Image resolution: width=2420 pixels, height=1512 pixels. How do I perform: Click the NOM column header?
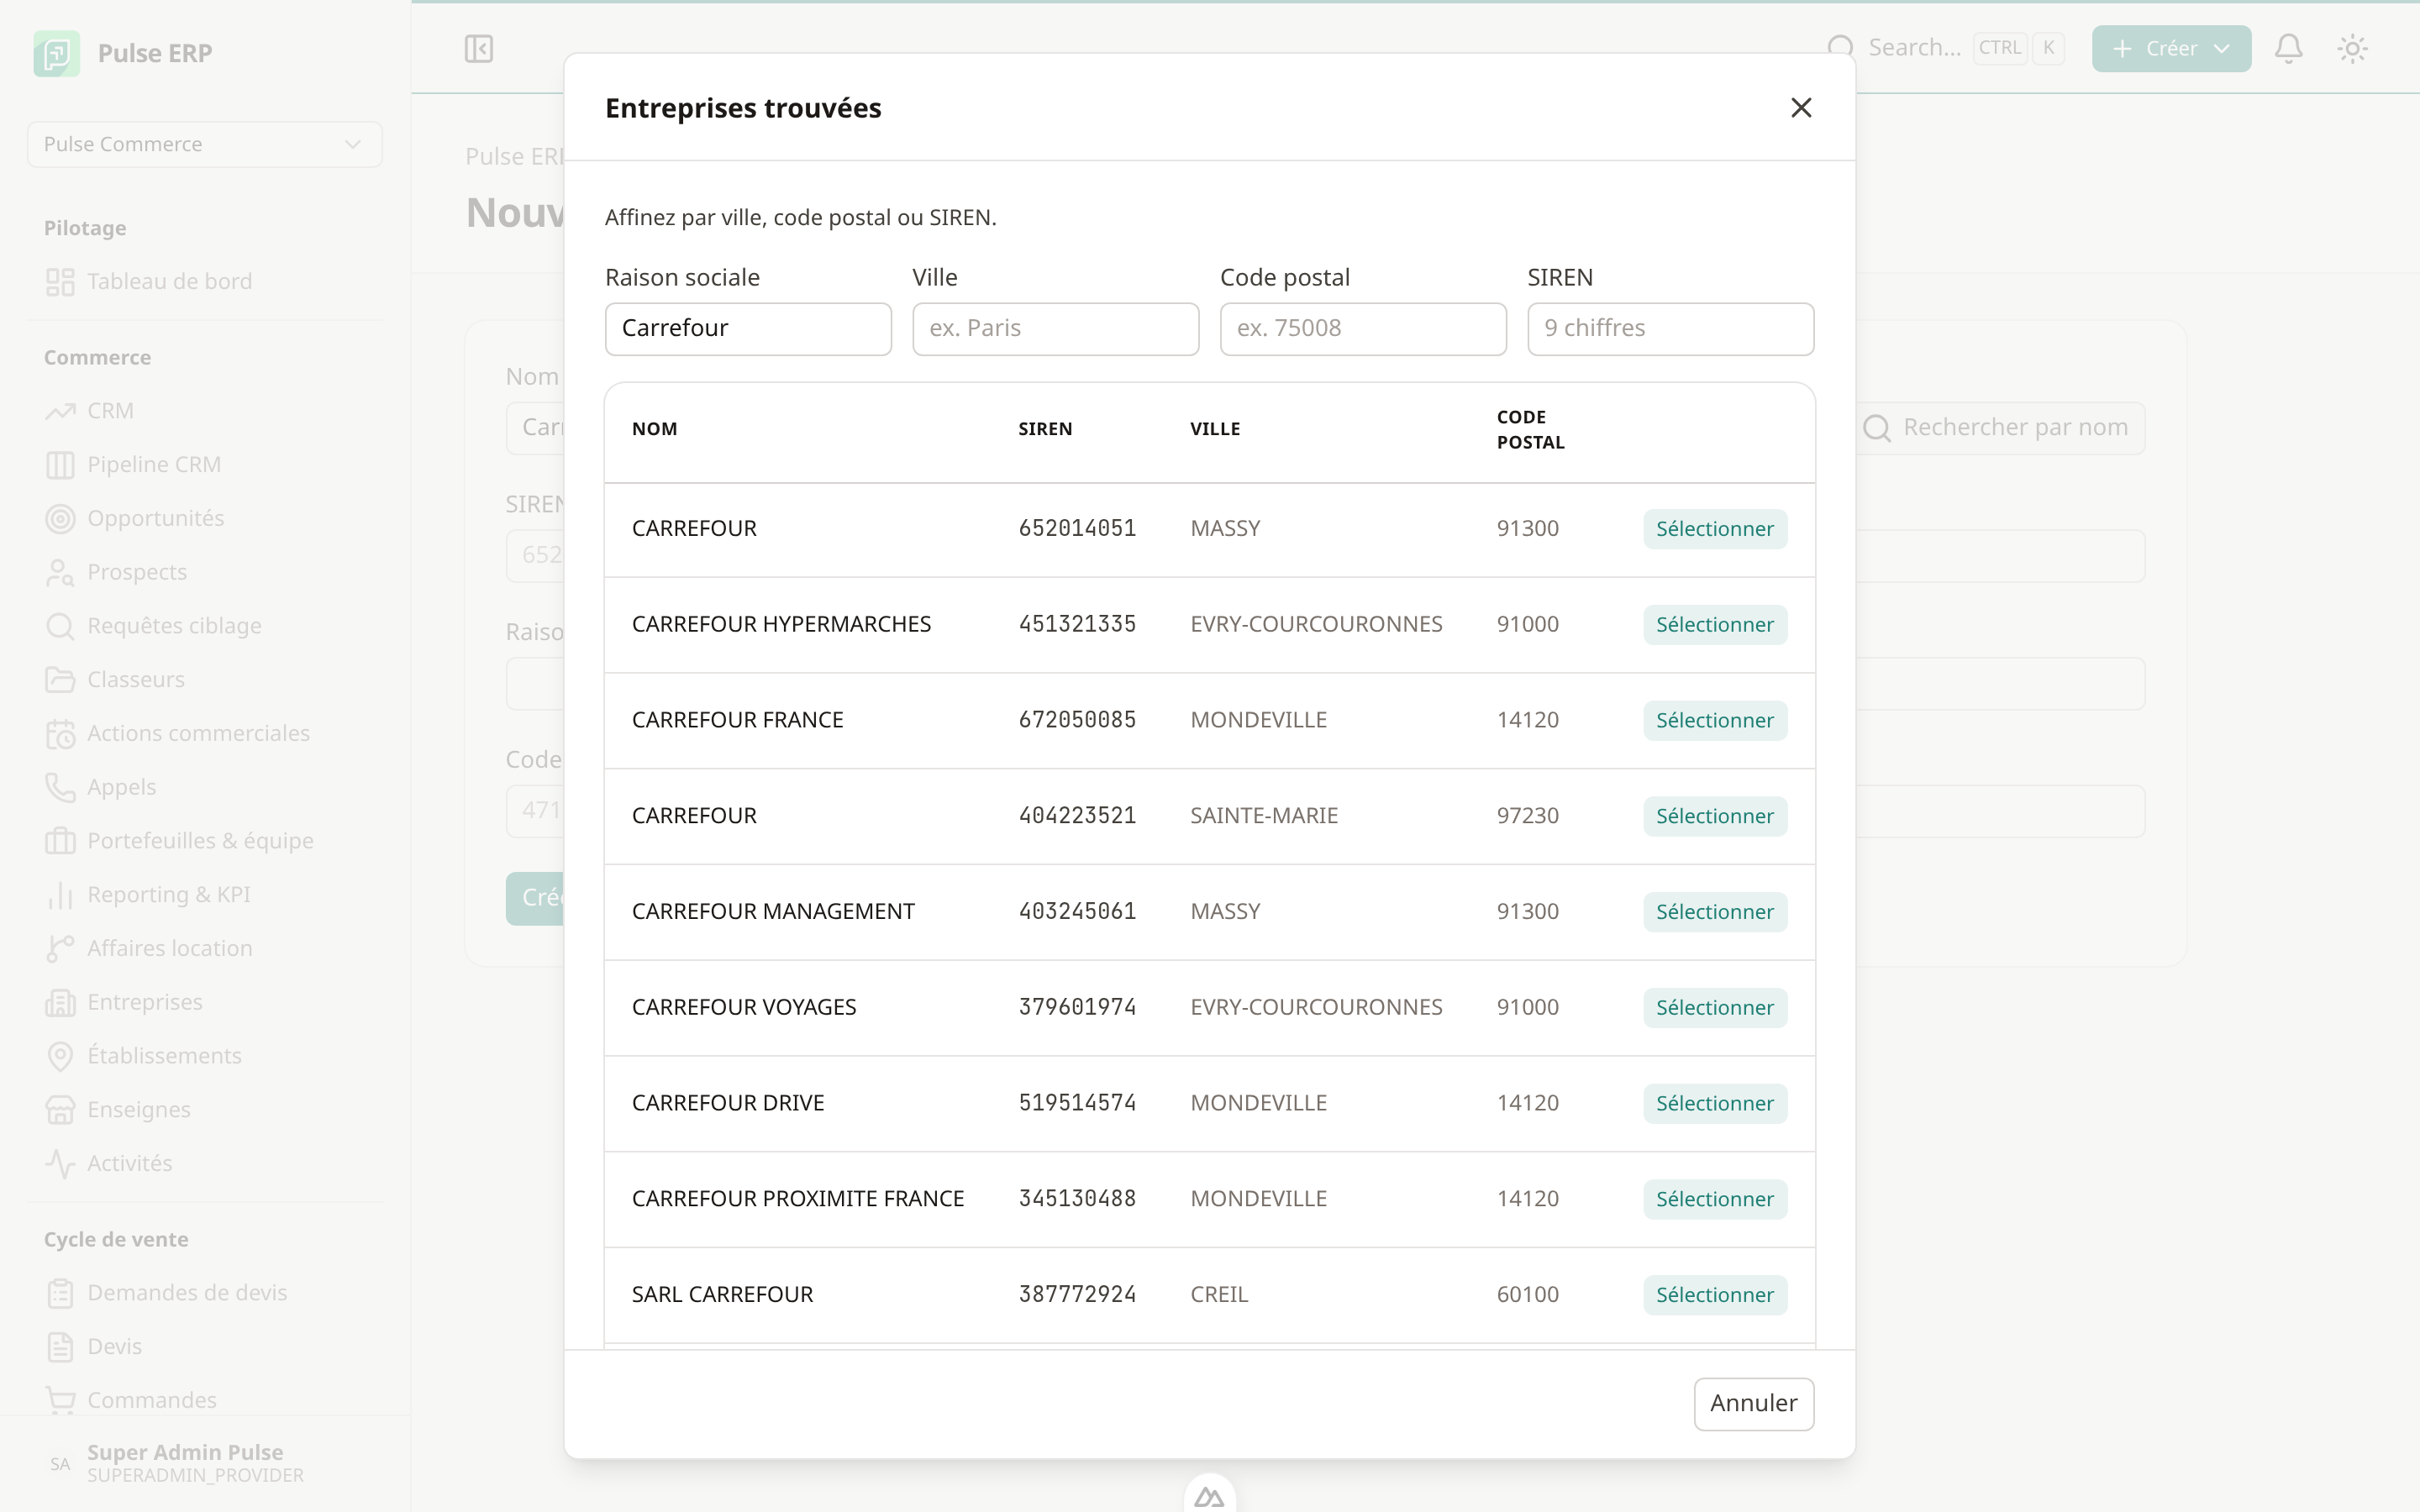[x=654, y=429]
